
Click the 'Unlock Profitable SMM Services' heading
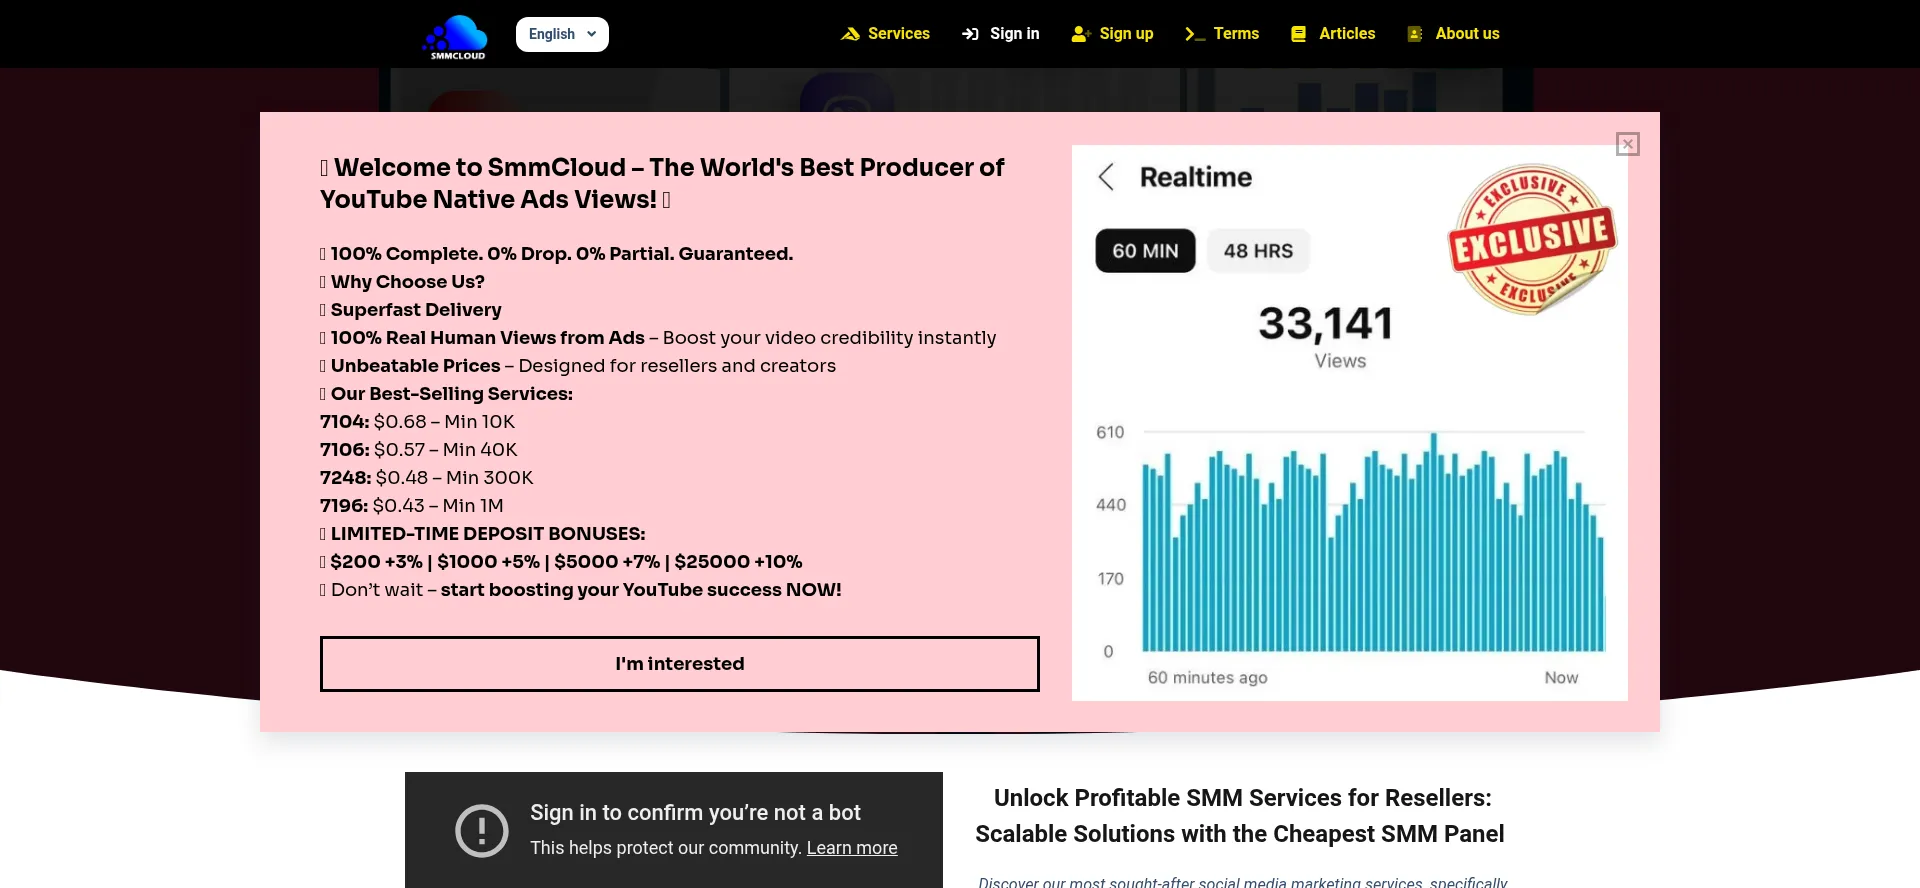point(1240,816)
